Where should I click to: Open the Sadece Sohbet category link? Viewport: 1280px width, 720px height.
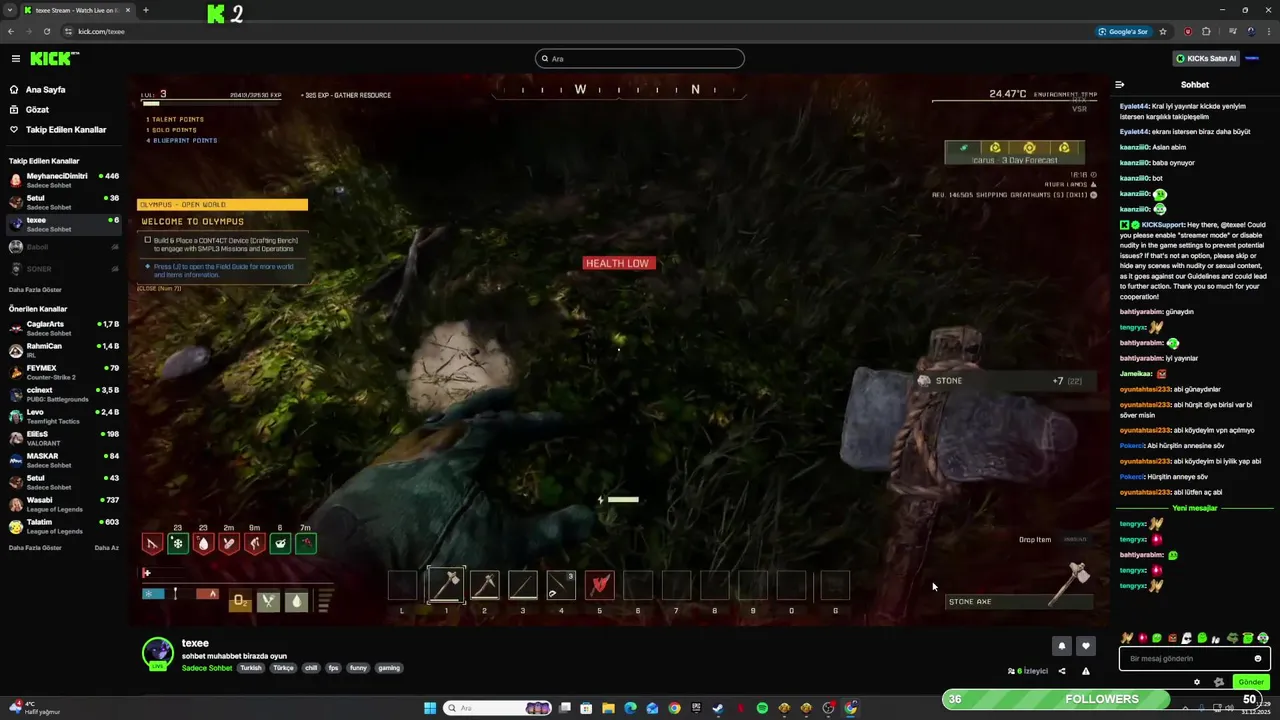pyautogui.click(x=207, y=668)
